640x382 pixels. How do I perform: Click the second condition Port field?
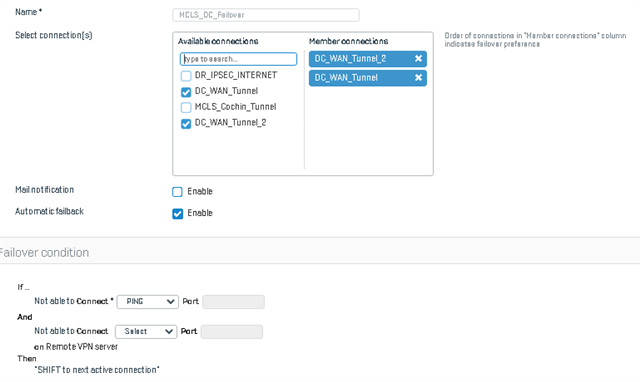232,331
